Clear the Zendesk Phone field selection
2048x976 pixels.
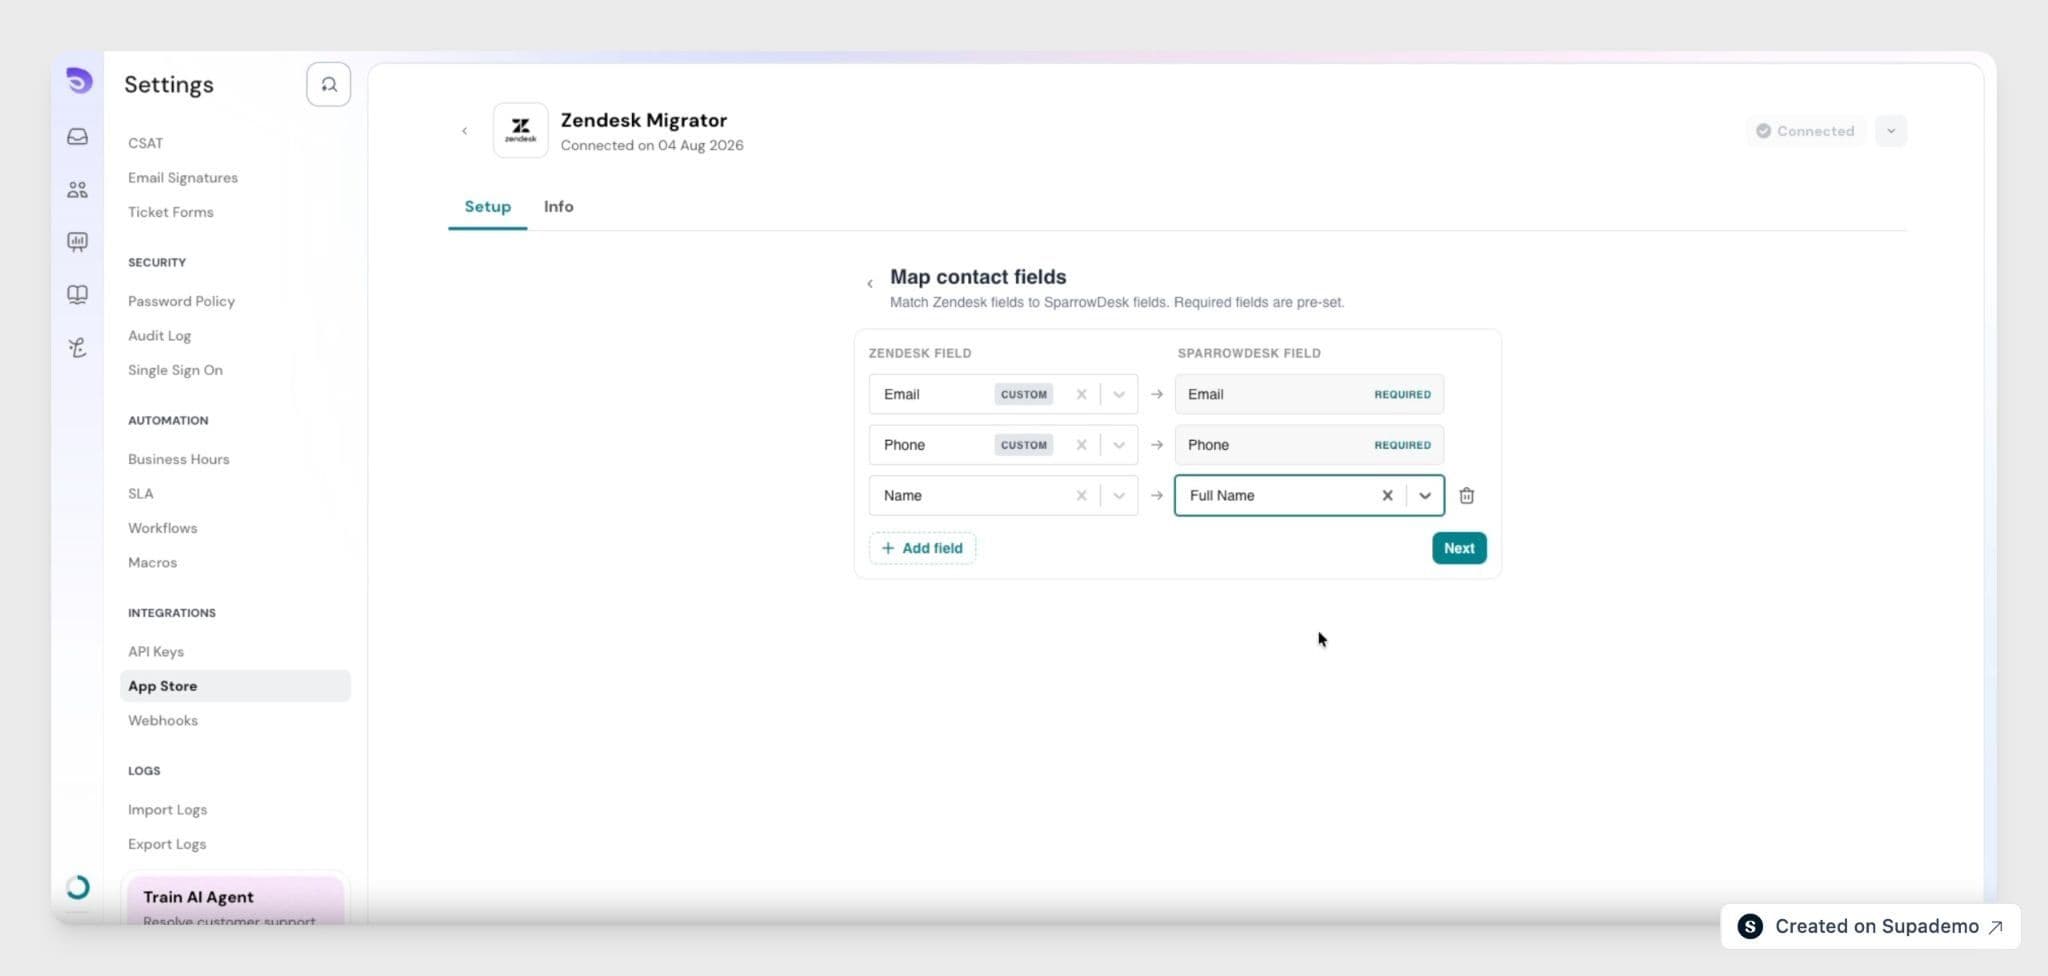pyautogui.click(x=1081, y=445)
